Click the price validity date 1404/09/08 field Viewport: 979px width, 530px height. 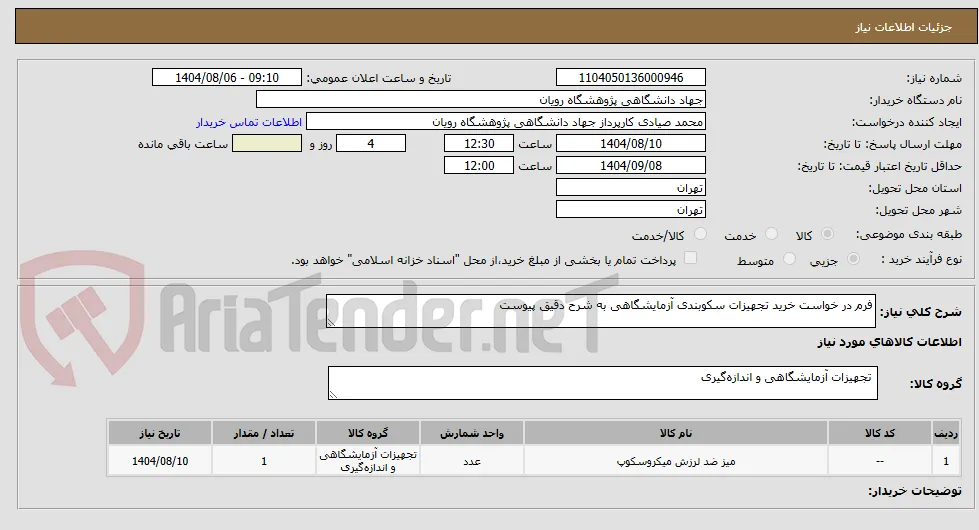(x=631, y=165)
